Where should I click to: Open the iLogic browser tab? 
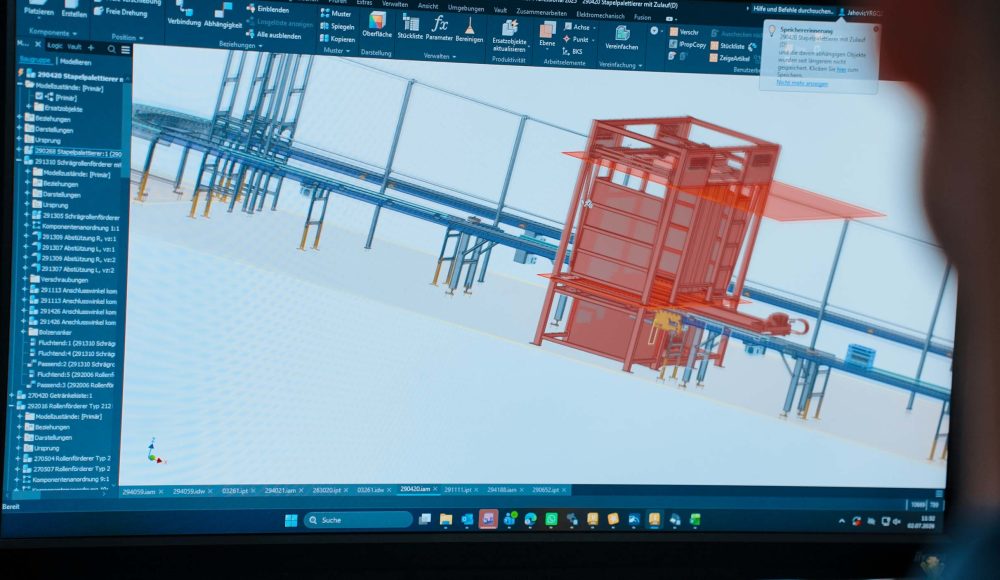point(55,46)
